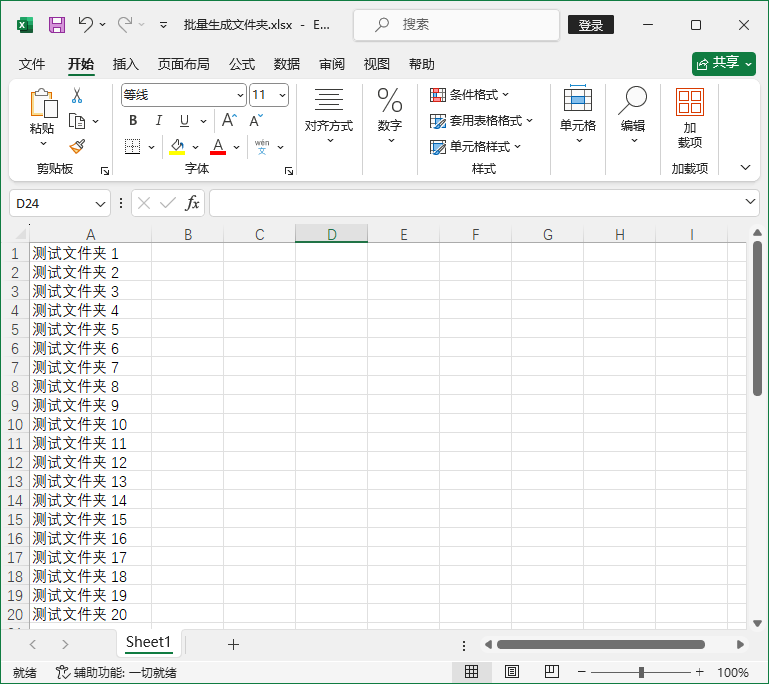
Task: Click the Save icon in title bar
Action: 57,25
